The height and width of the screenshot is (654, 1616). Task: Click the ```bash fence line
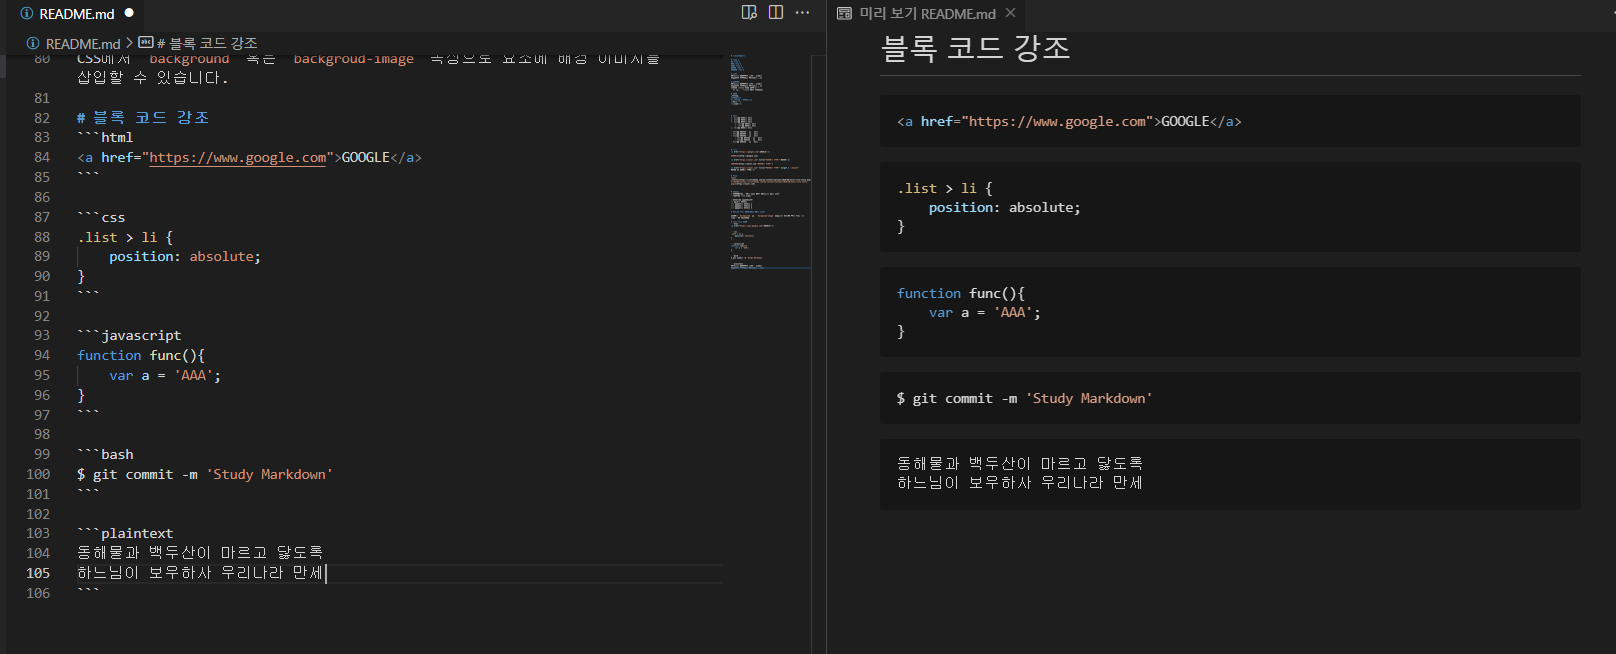(105, 454)
